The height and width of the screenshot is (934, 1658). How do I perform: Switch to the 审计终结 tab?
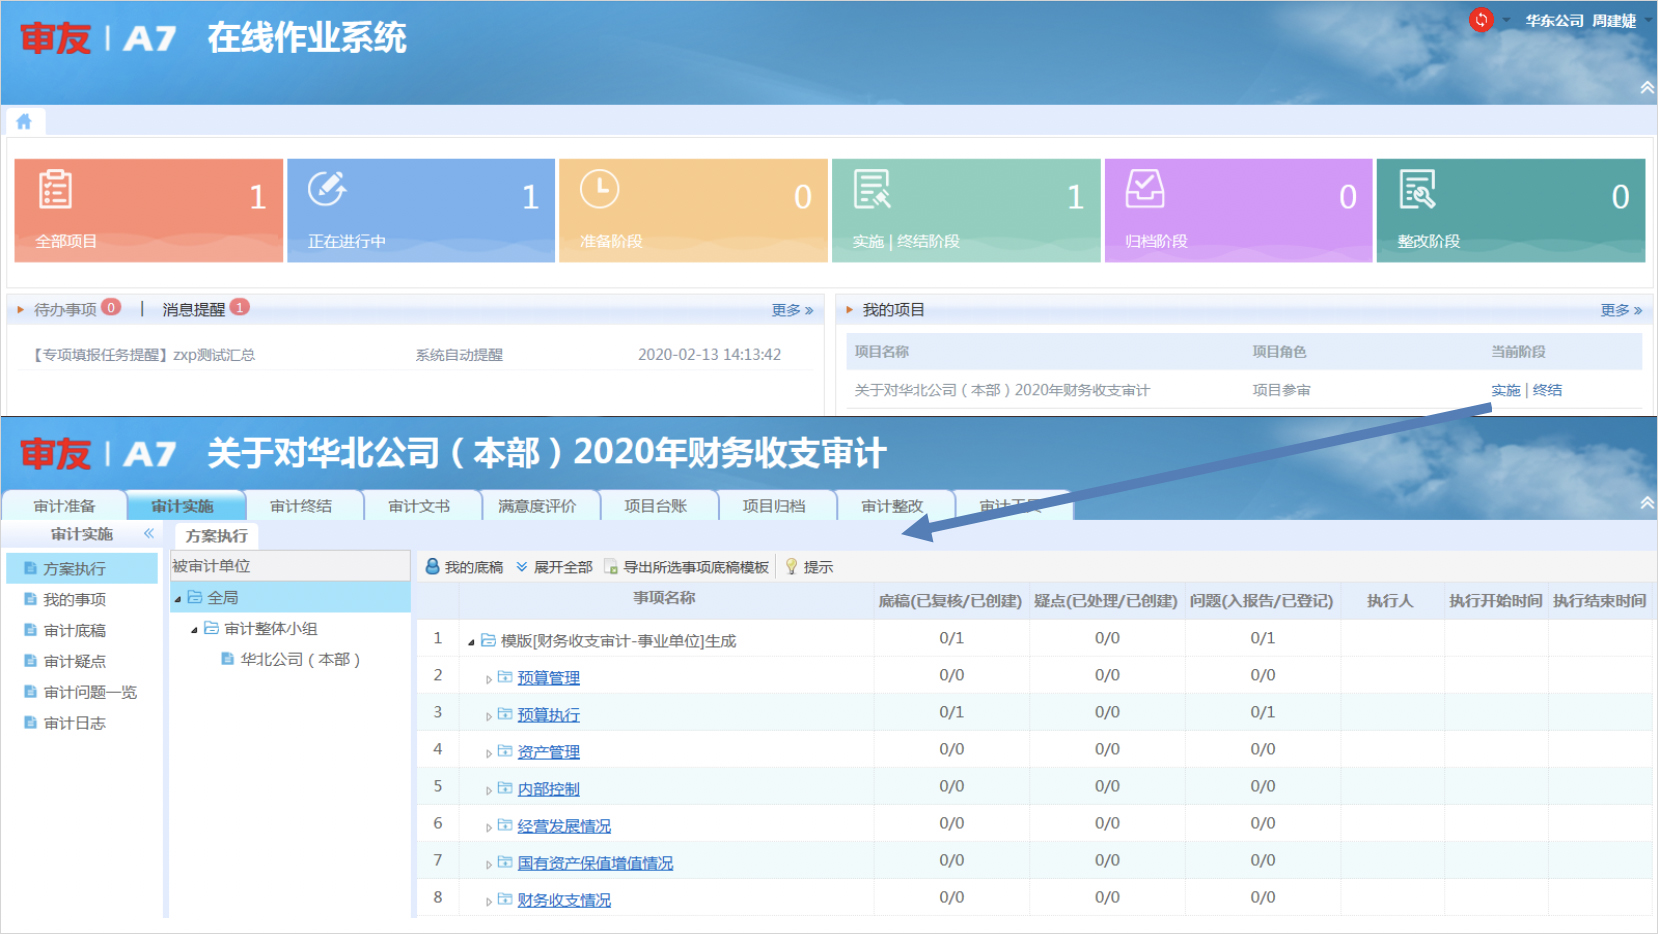(301, 506)
